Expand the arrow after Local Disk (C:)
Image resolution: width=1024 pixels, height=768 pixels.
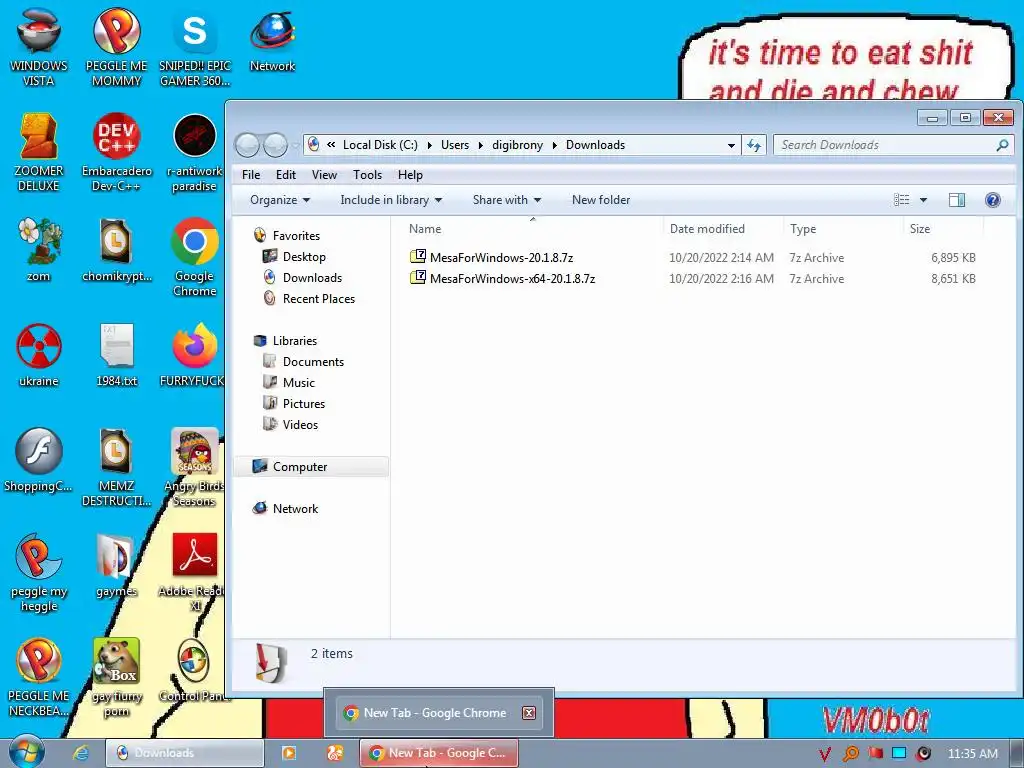pyautogui.click(x=430, y=145)
